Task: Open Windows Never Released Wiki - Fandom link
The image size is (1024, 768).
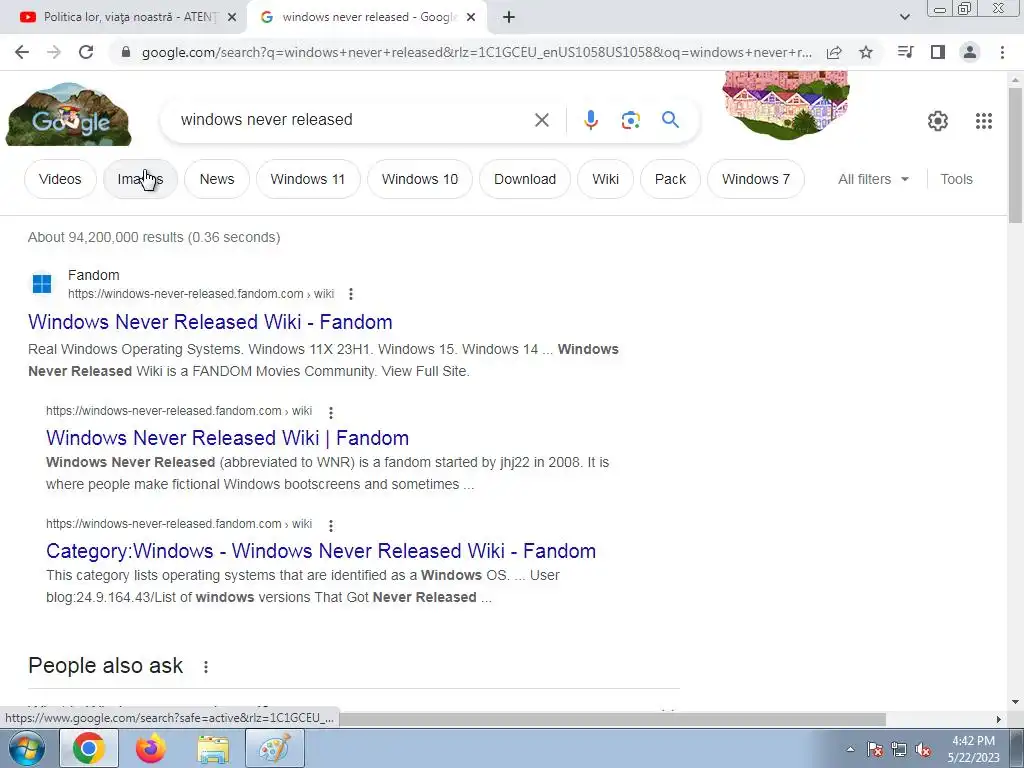Action: click(x=210, y=322)
